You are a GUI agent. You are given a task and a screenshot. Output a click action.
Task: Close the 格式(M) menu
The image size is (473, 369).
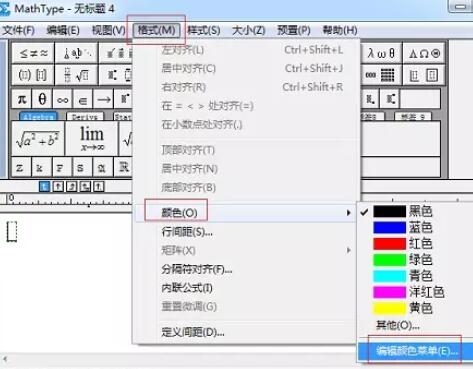pyautogui.click(x=156, y=30)
